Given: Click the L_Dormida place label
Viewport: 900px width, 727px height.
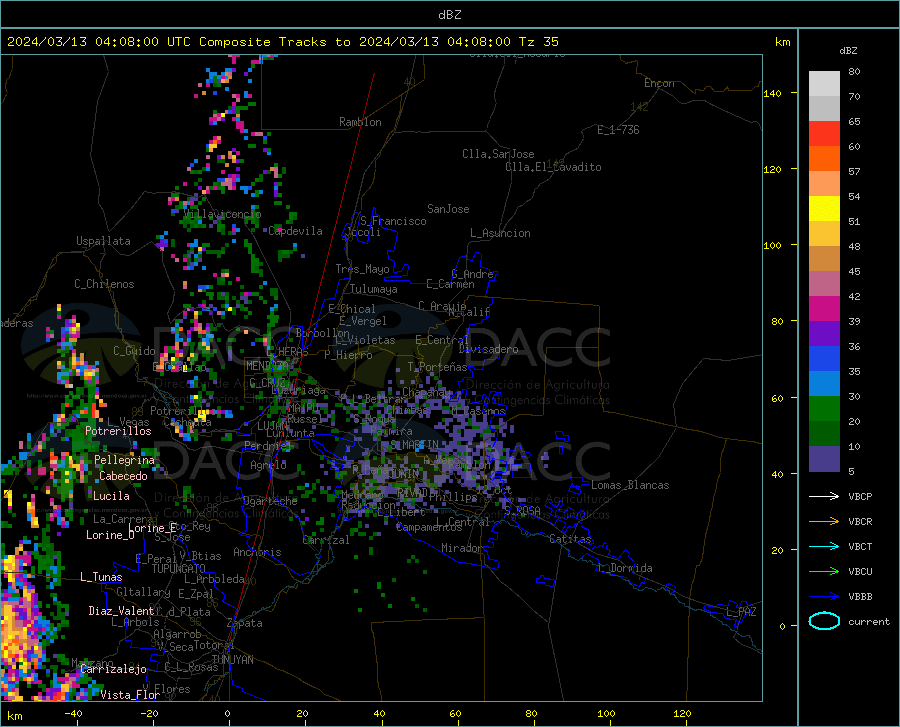Looking at the screenshot, I should 625,568.
